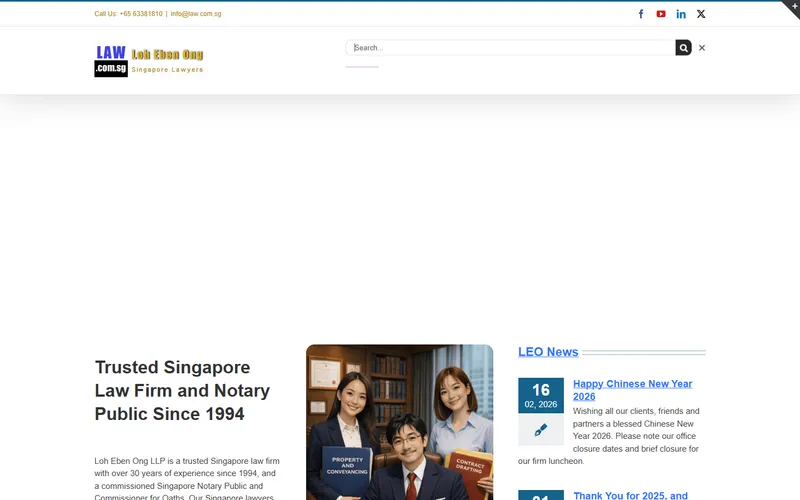The width and height of the screenshot is (800, 500).
Task: Click the Trusted Singapore Law Firm heading
Action: pos(182,390)
